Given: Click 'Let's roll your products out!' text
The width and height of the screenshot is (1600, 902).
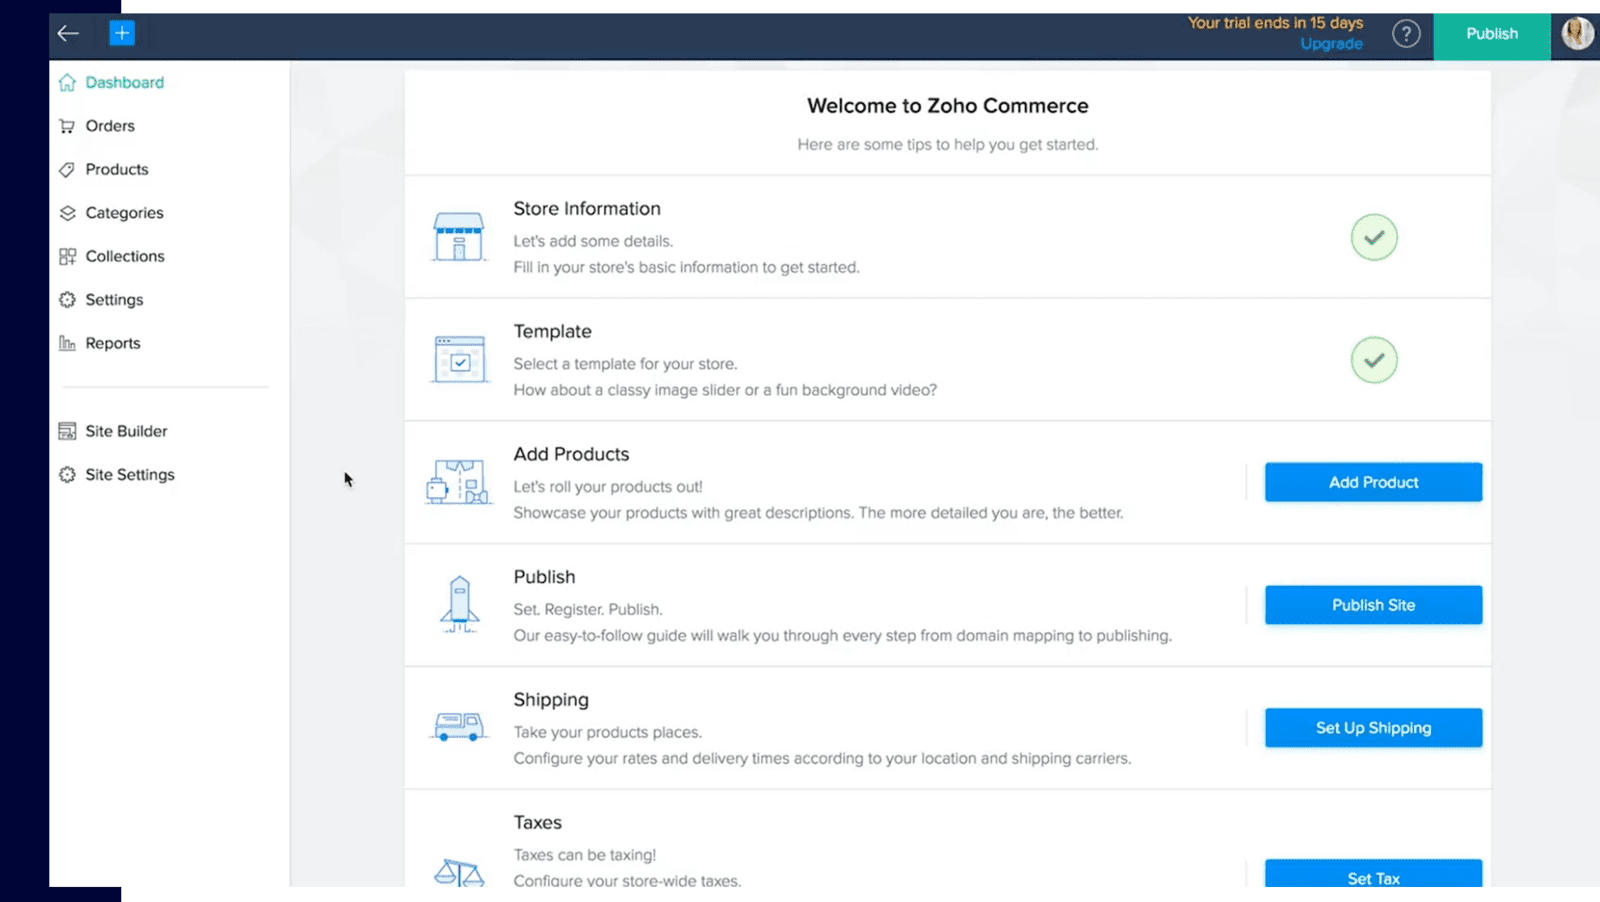Looking at the screenshot, I should coord(608,487).
